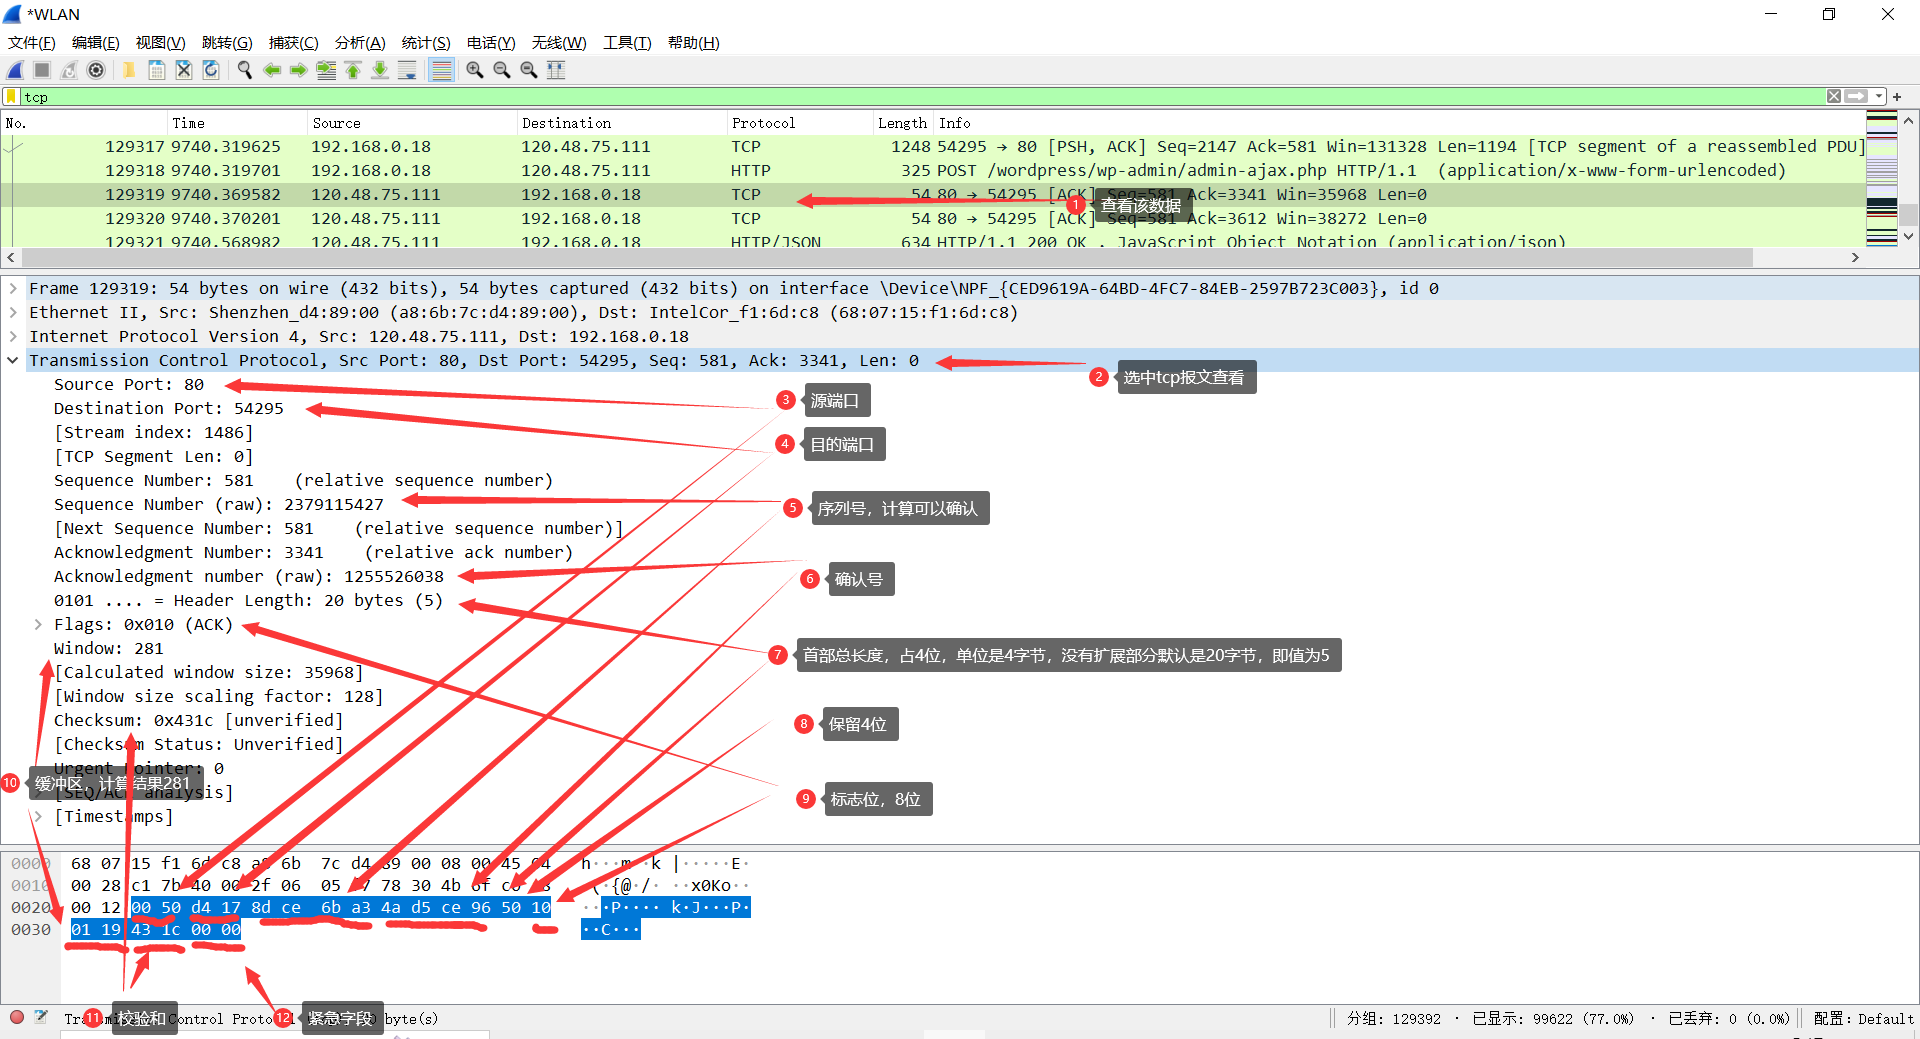1920x1039 pixels.
Task: Go to a specific packet number
Action: pos(325,70)
